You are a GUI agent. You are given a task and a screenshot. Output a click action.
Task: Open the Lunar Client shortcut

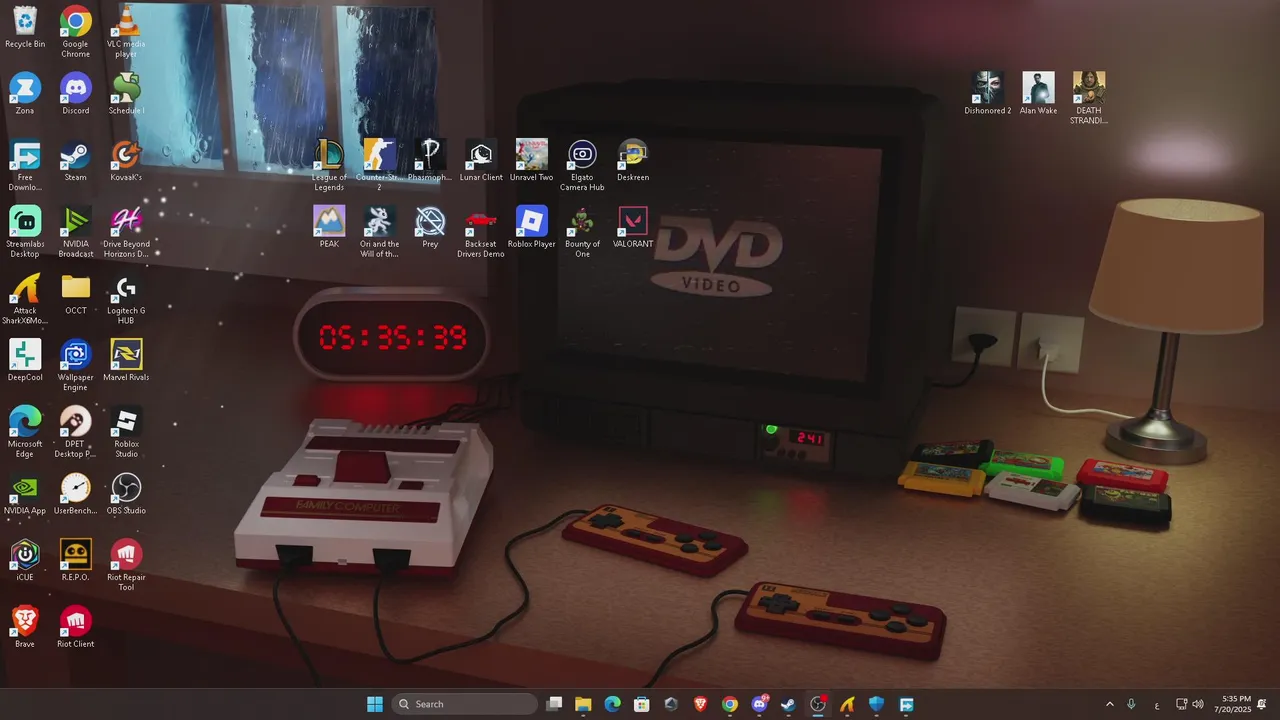click(x=481, y=161)
